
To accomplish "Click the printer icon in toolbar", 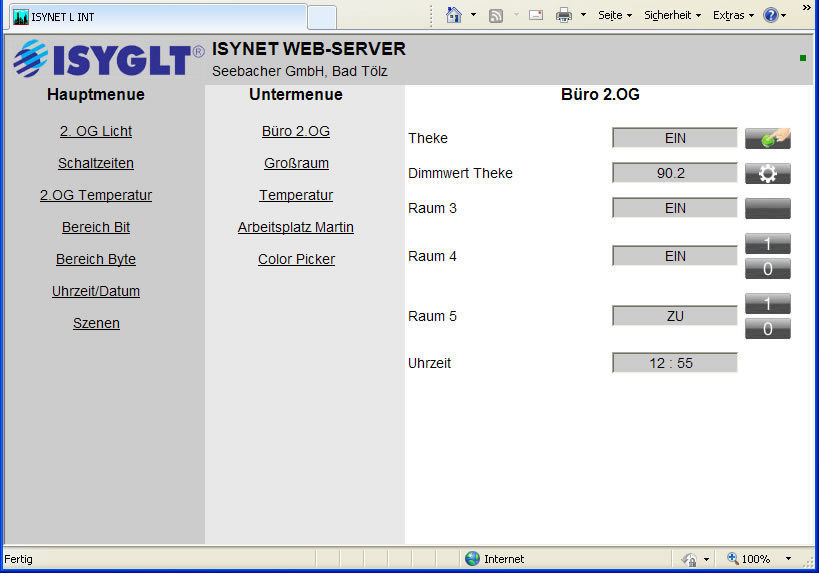I will click(x=564, y=15).
